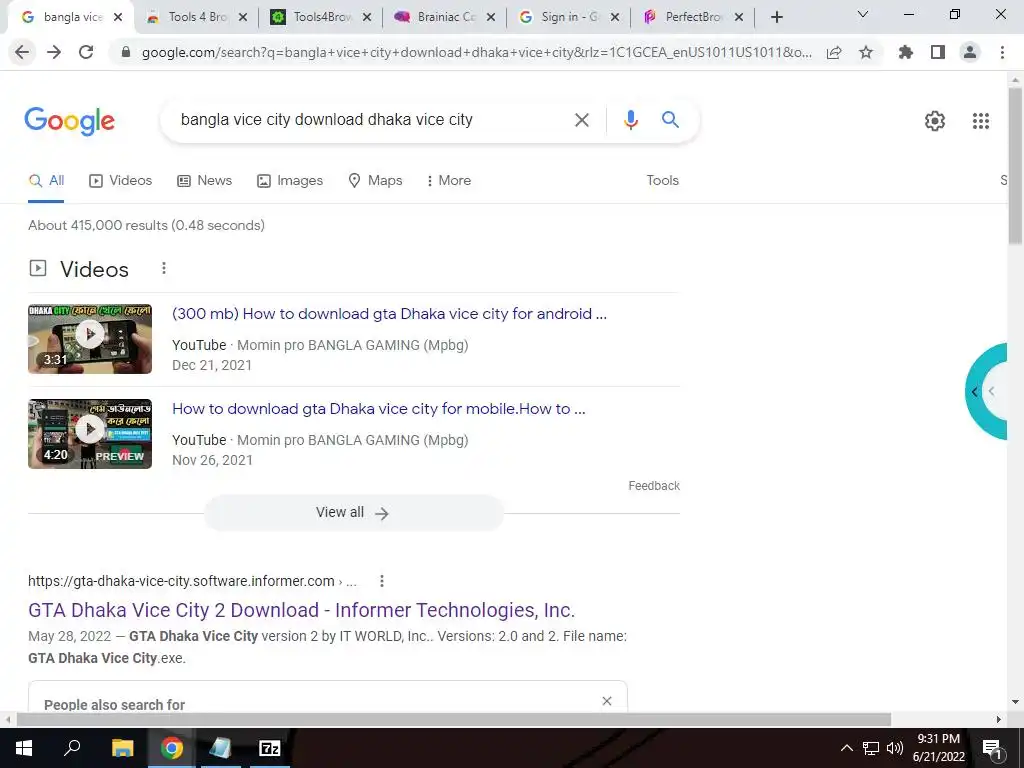Click the Google logo
The height and width of the screenshot is (768, 1024).
pyautogui.click(x=70, y=121)
